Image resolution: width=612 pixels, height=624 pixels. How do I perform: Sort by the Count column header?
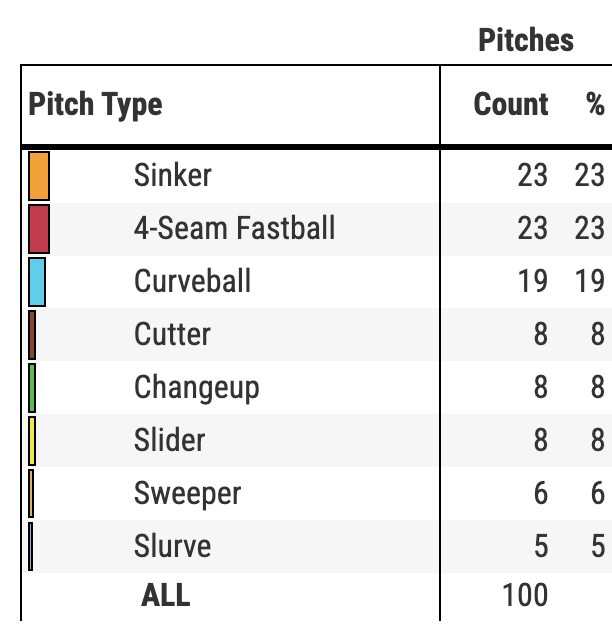pos(510,105)
